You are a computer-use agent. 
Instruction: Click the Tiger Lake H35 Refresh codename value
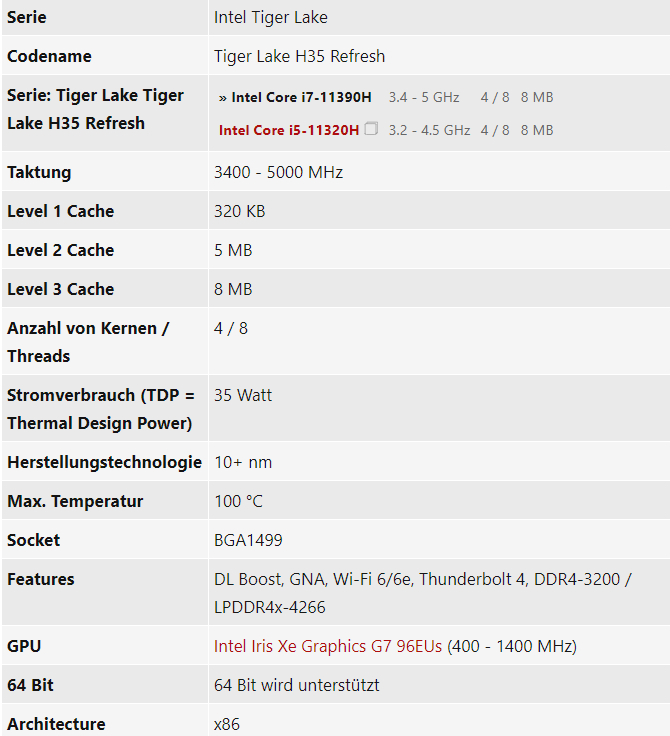click(x=299, y=56)
